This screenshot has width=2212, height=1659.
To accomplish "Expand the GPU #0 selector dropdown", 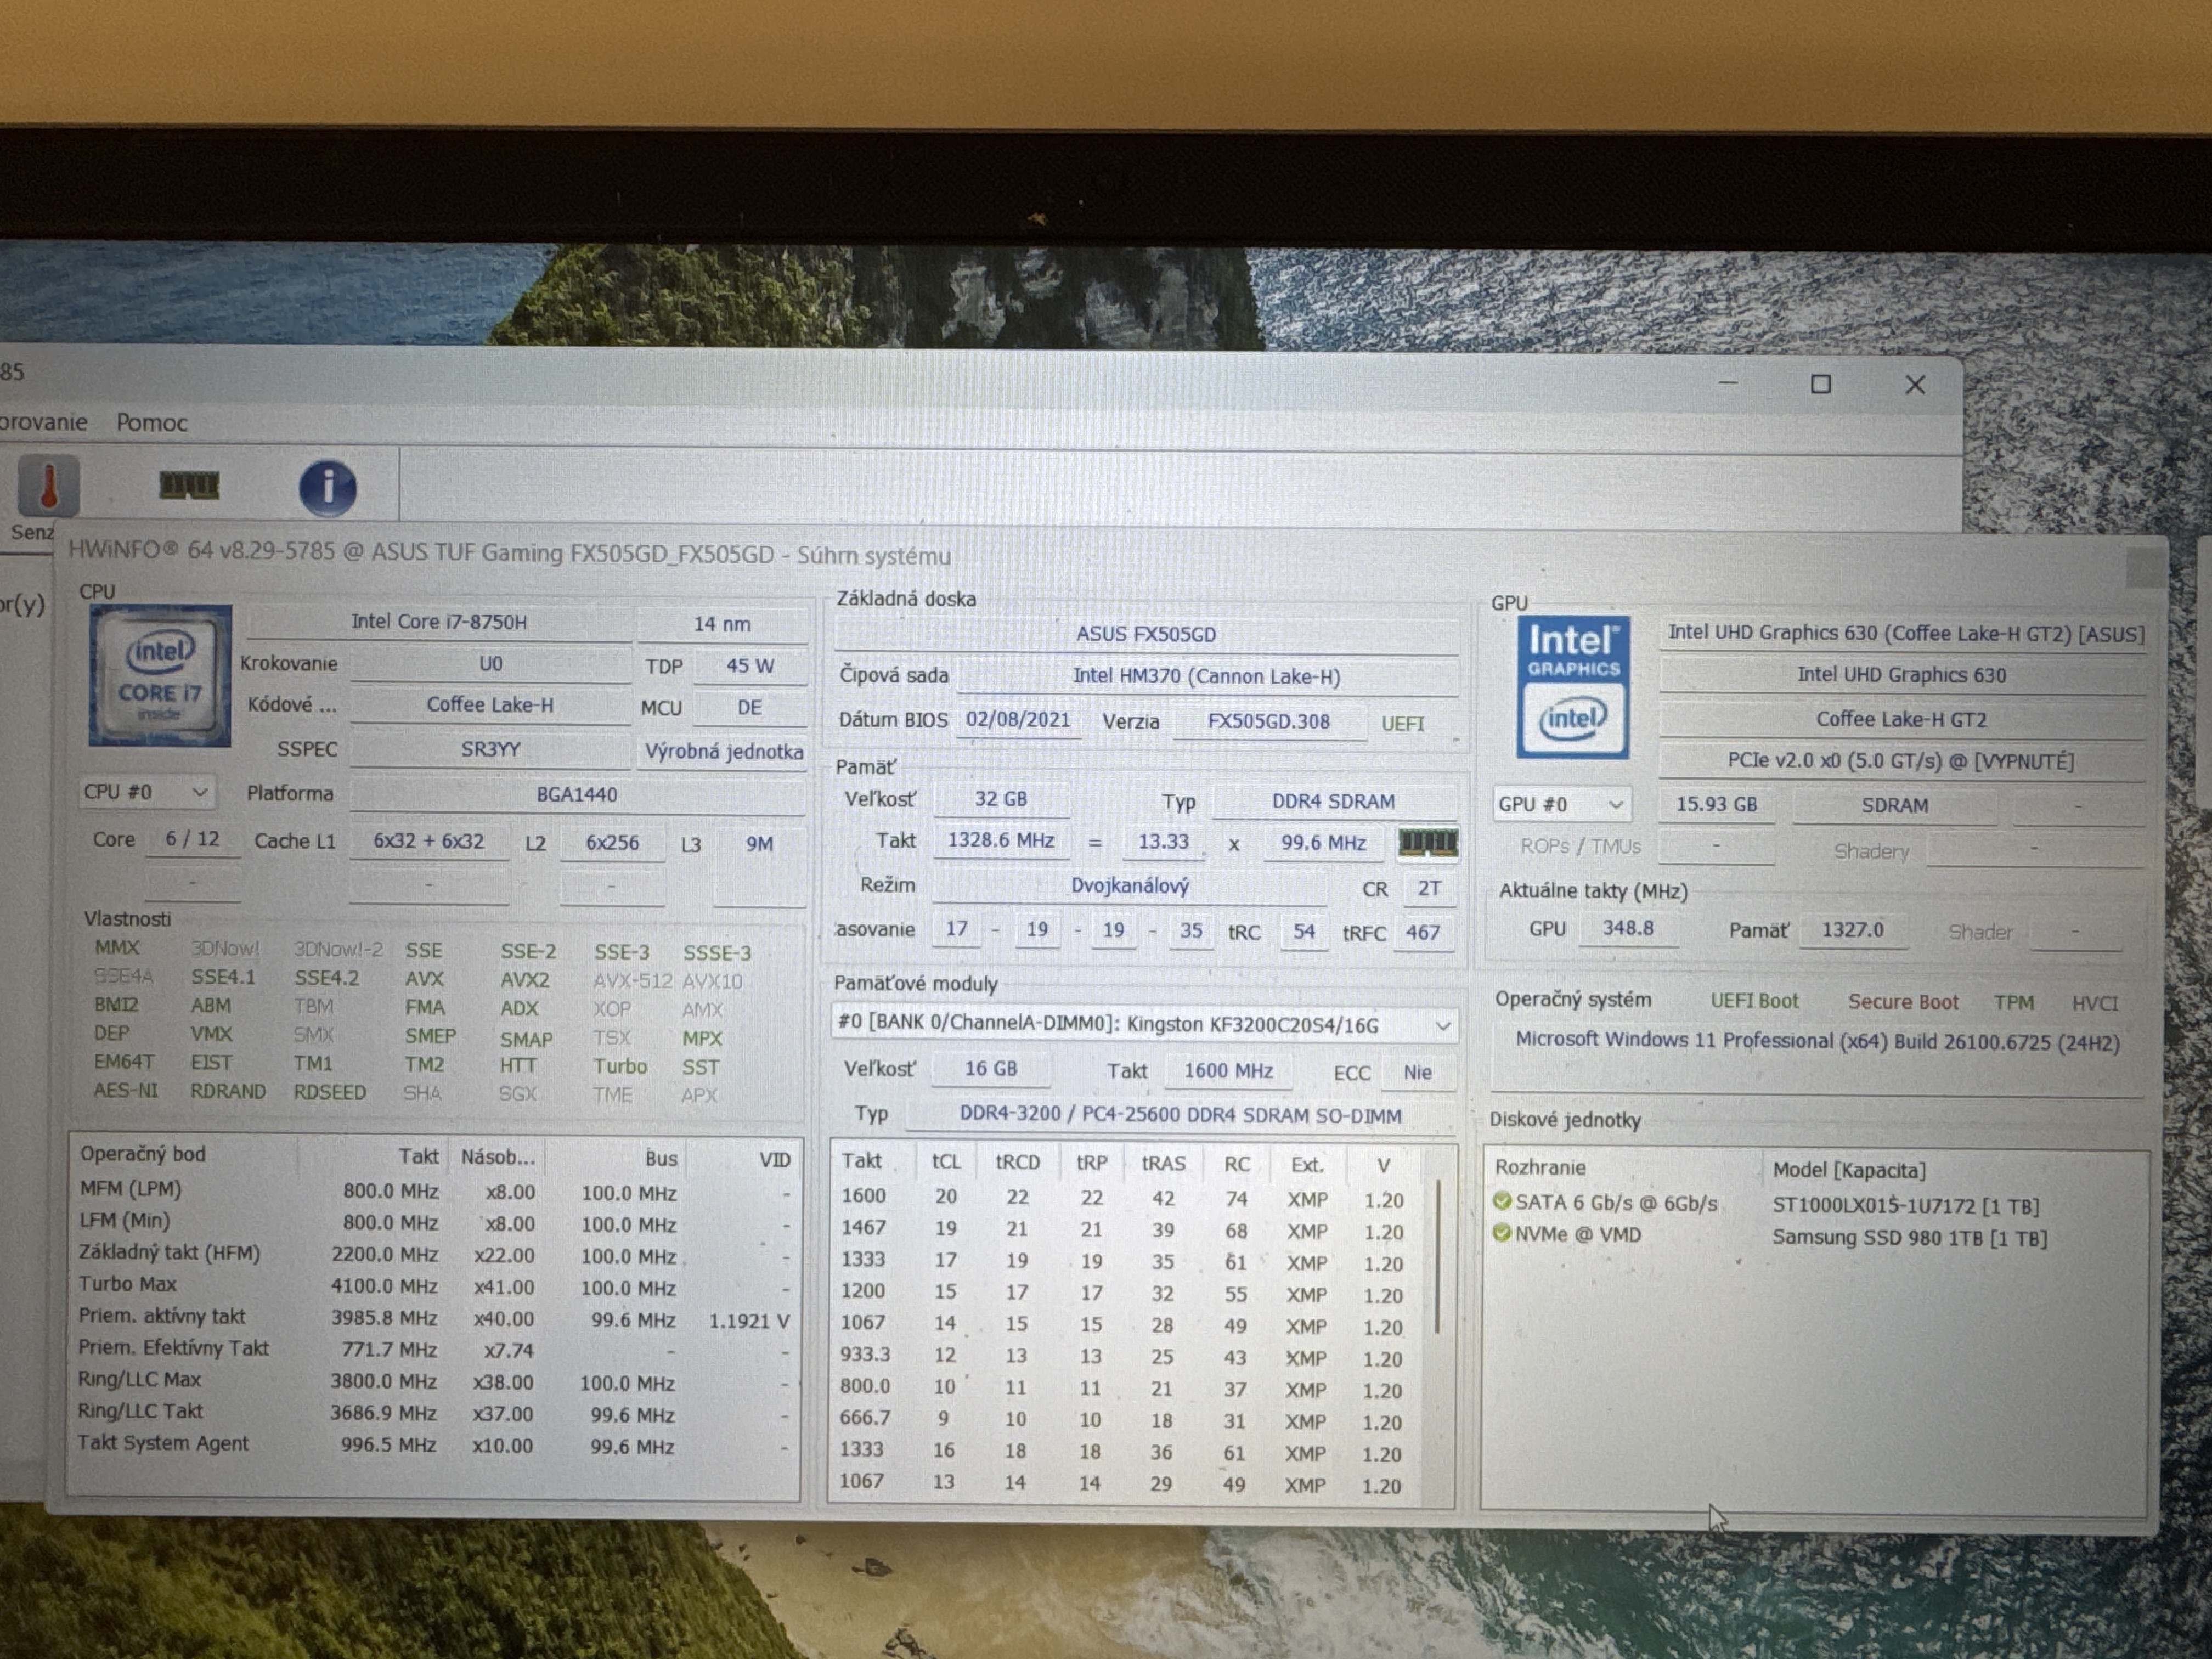I will (1561, 804).
